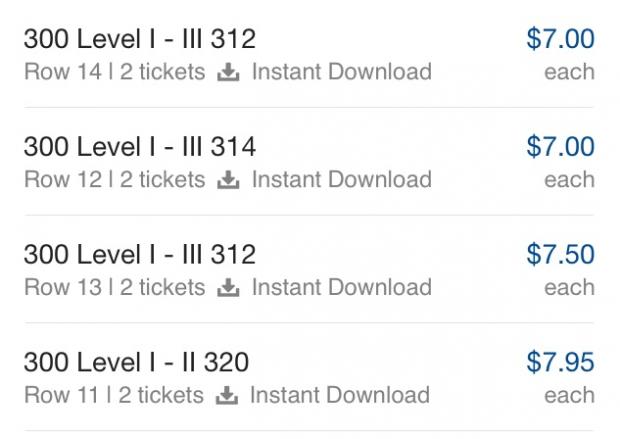This screenshot has width=620, height=439.
Task: Click Instant Download text for Row 13
Action: 341,288
